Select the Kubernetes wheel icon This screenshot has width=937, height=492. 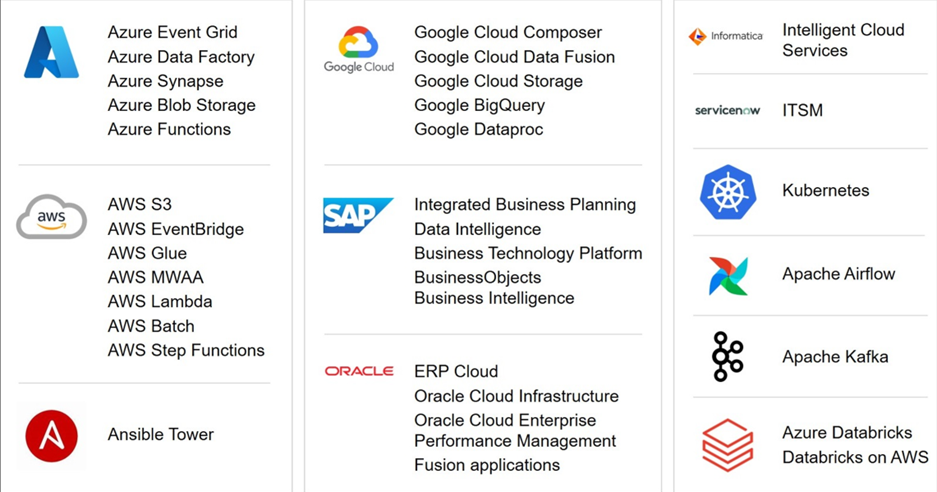(728, 192)
